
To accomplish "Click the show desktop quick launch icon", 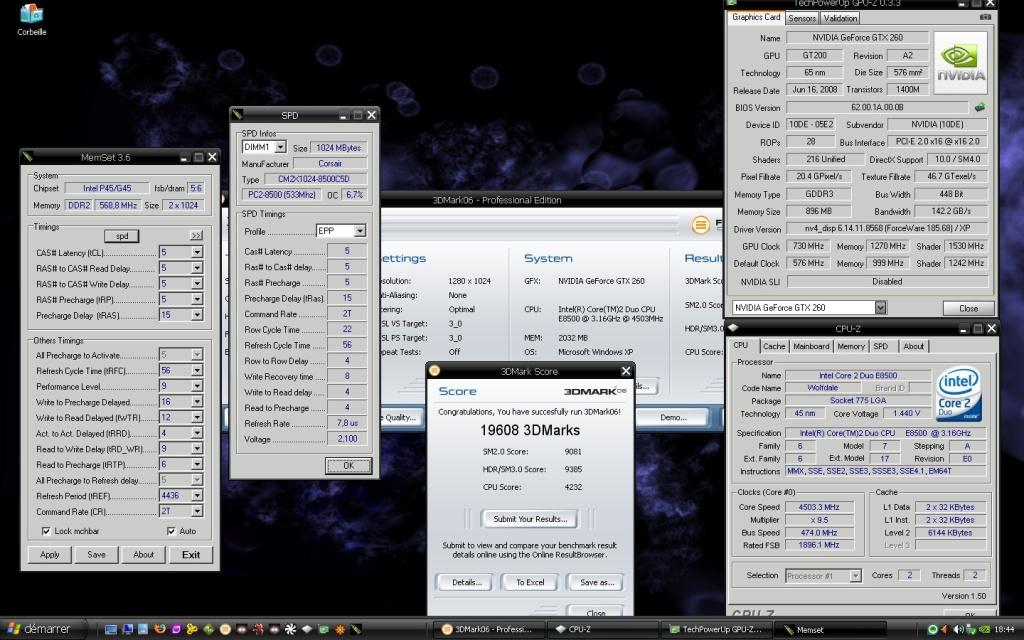I will point(111,630).
